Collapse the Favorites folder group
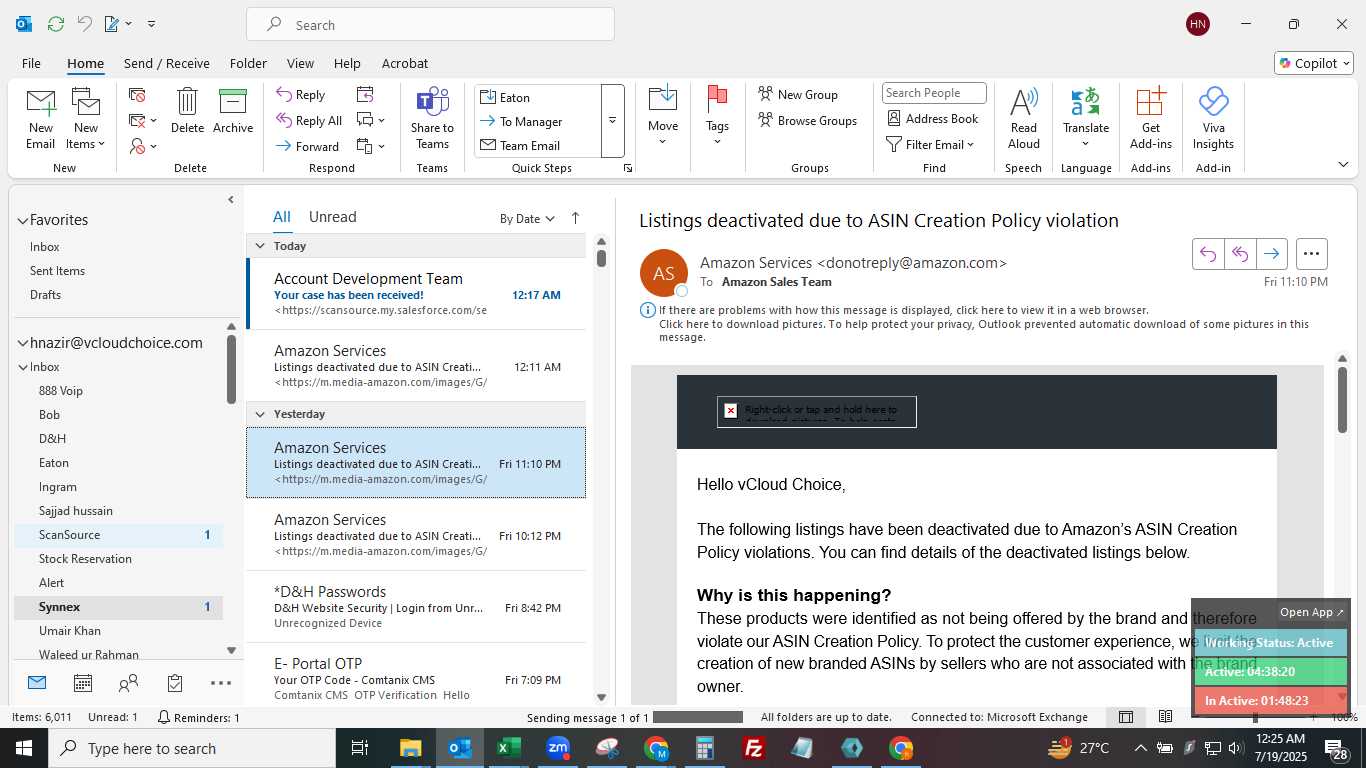1366x768 pixels. point(22,220)
